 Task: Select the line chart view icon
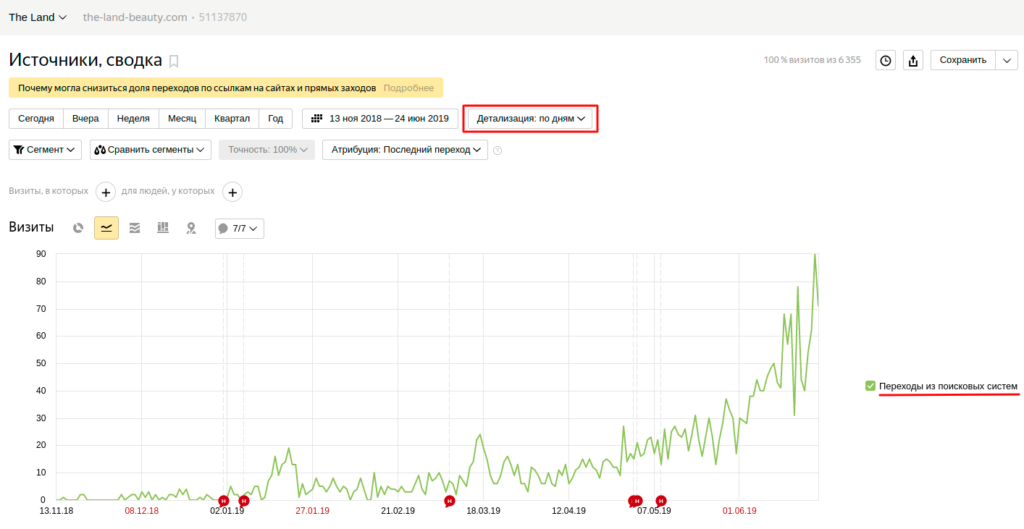pos(107,228)
